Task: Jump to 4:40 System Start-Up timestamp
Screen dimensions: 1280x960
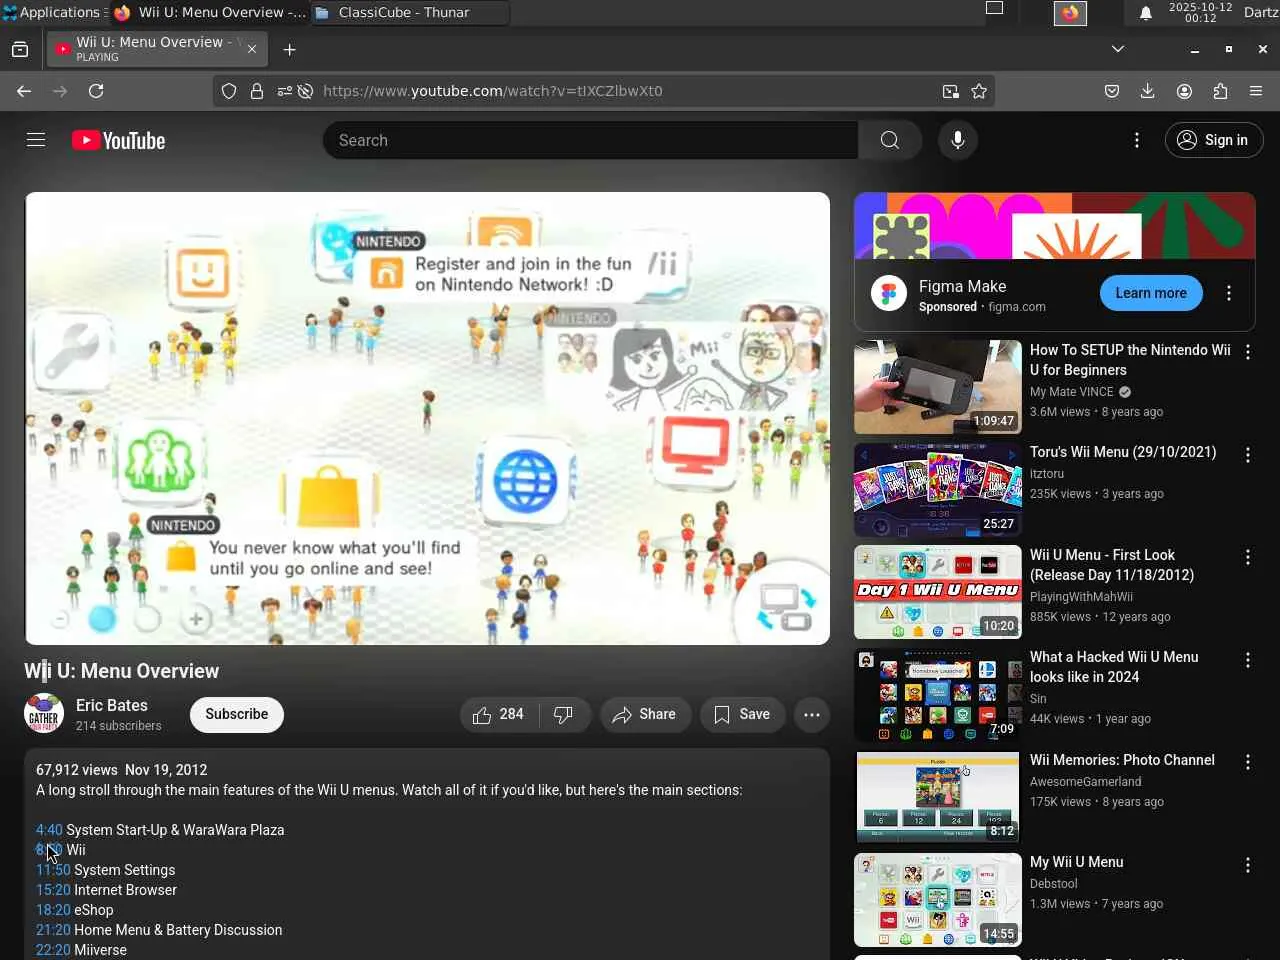Action: [49, 830]
